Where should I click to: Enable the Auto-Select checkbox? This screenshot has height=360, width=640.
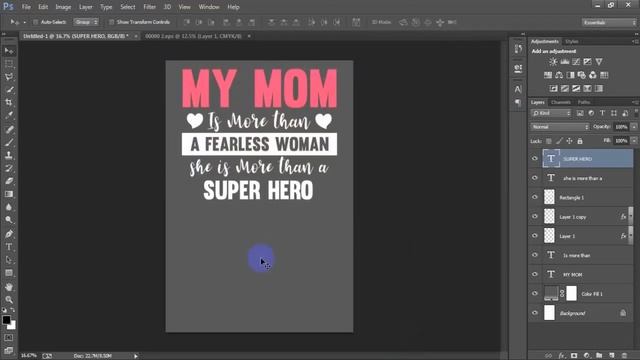[x=36, y=22]
